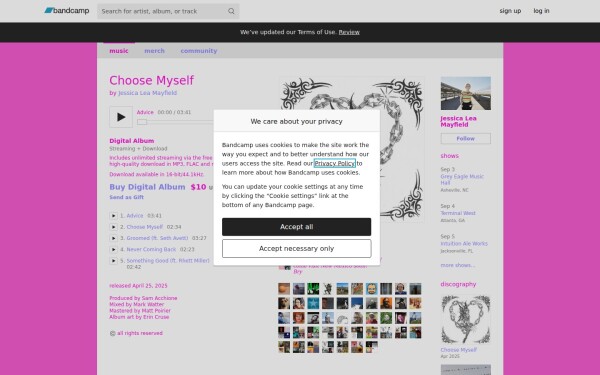600x375 pixels.
Task: Click the Send as Gift link
Action: point(126,197)
